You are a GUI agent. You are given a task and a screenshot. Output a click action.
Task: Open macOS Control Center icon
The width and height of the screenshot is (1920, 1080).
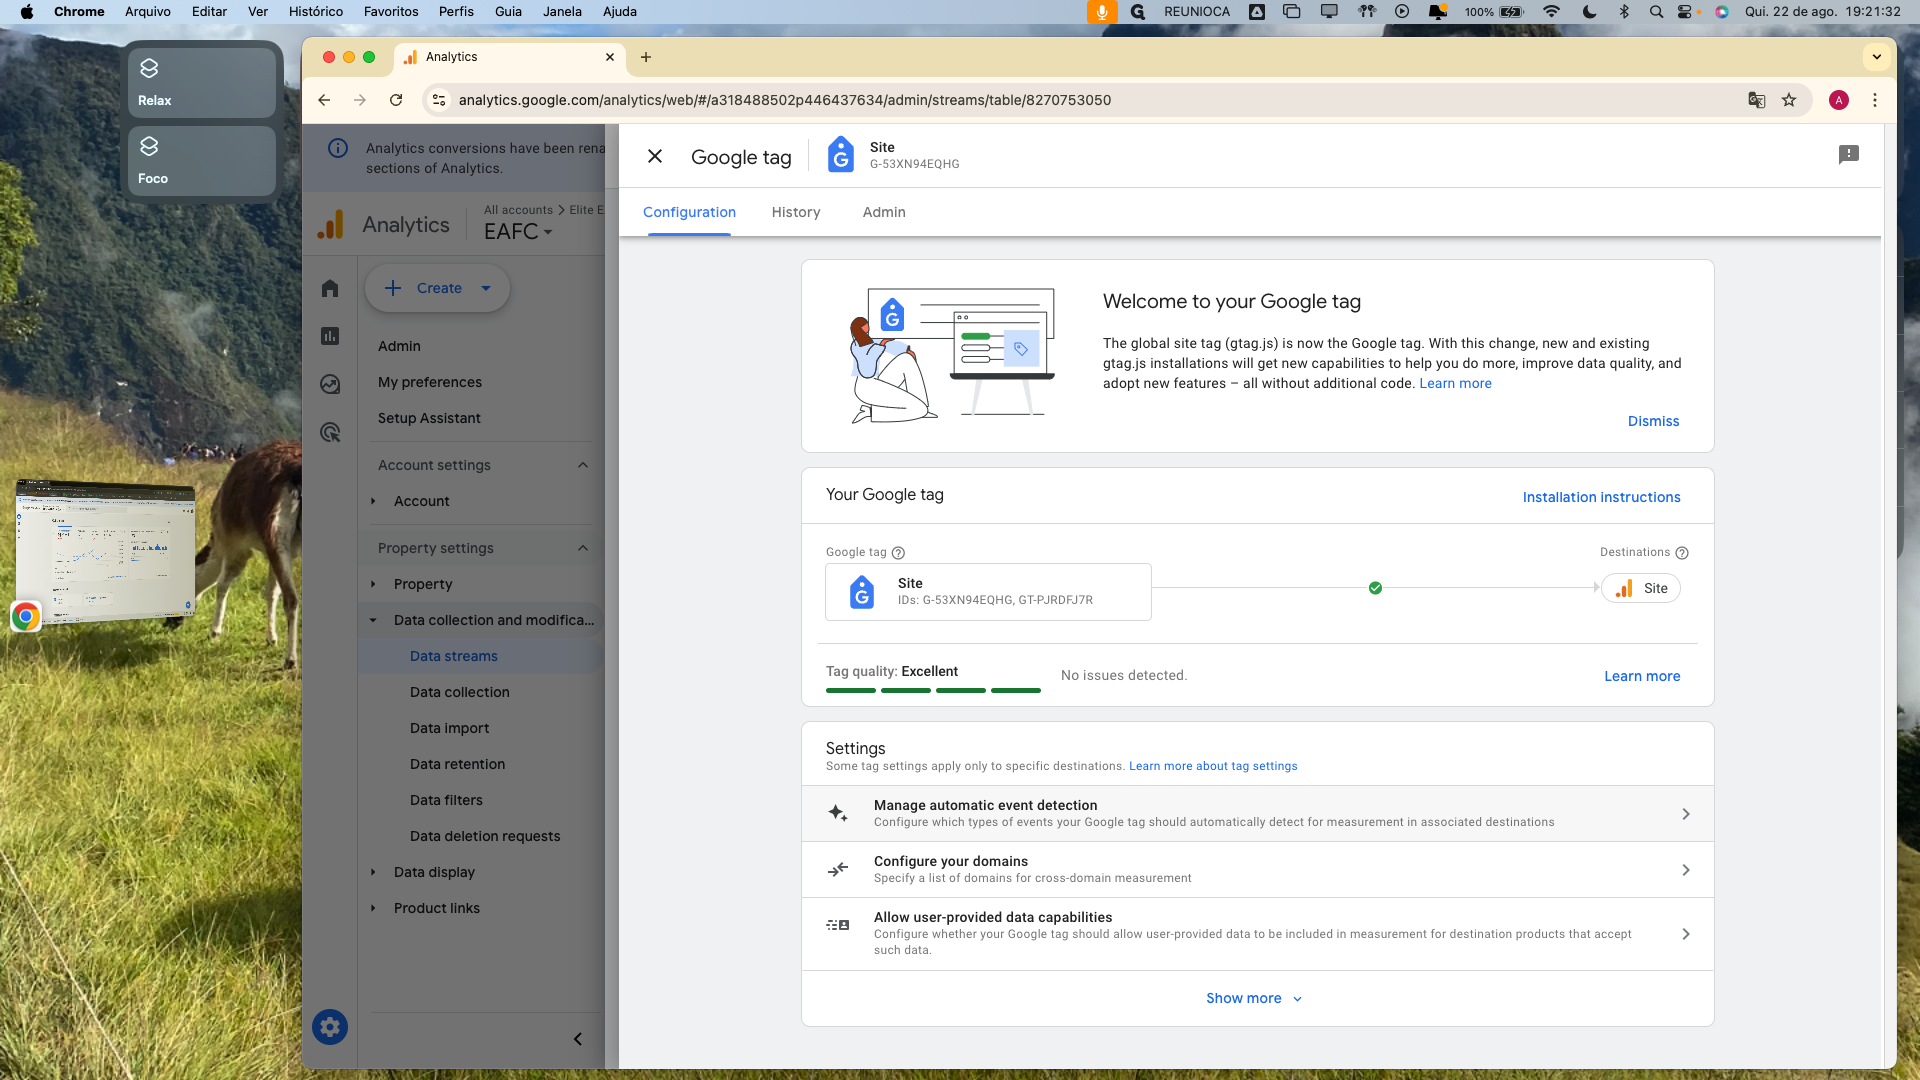point(1685,12)
